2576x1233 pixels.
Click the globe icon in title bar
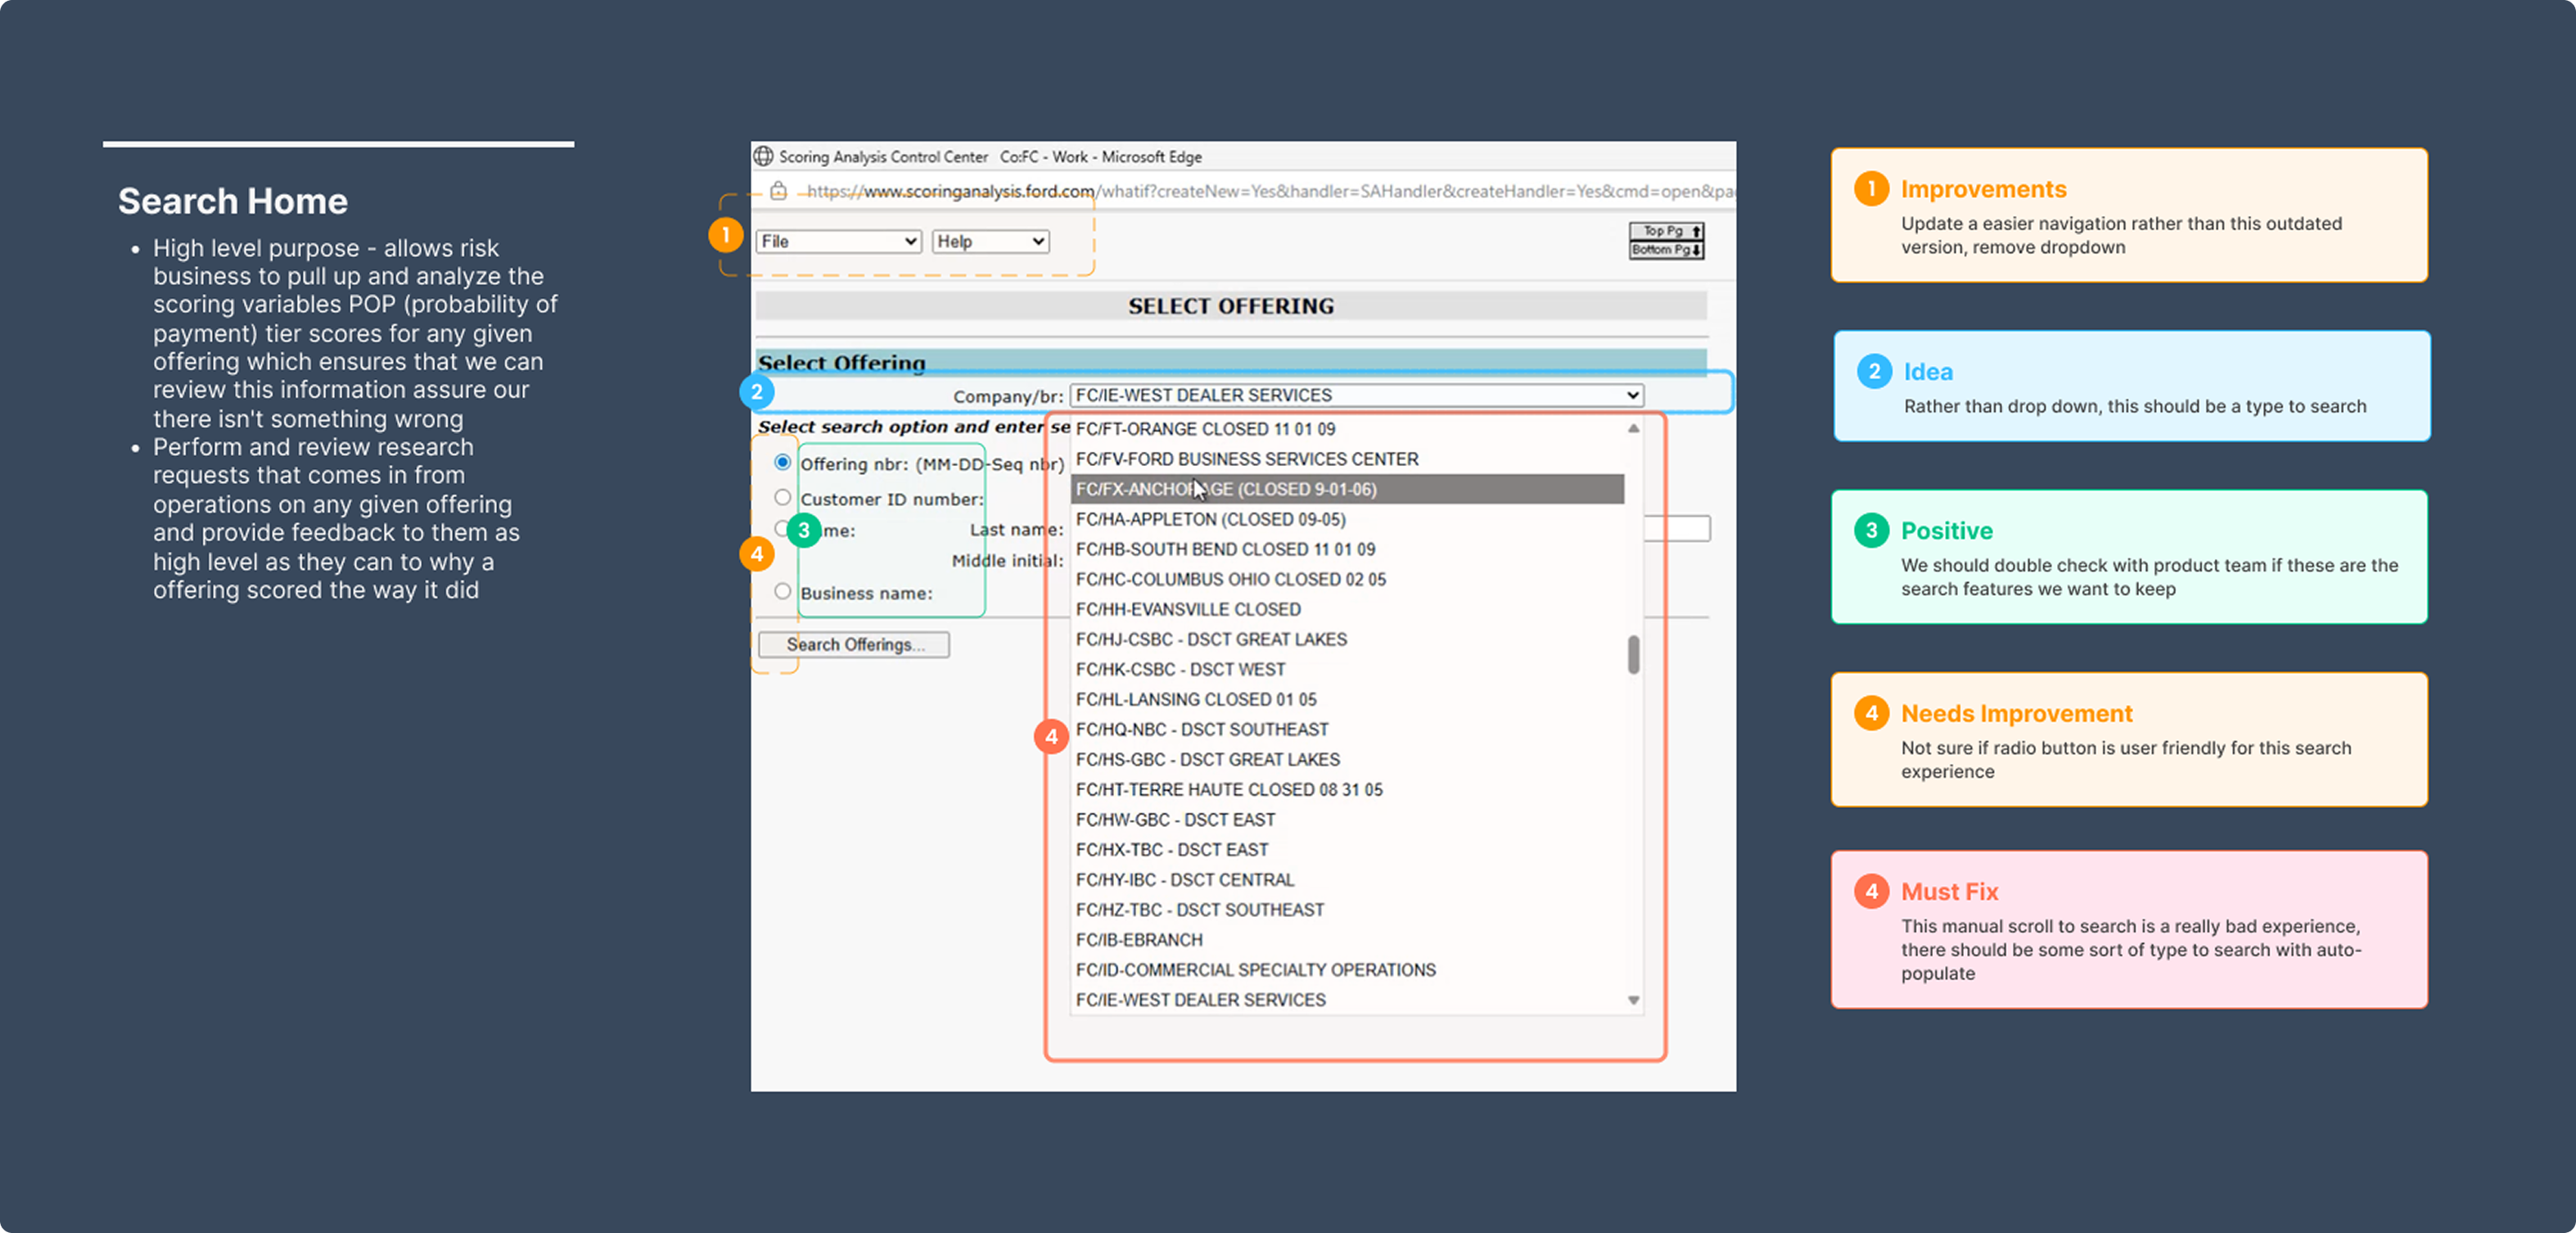pos(764,156)
